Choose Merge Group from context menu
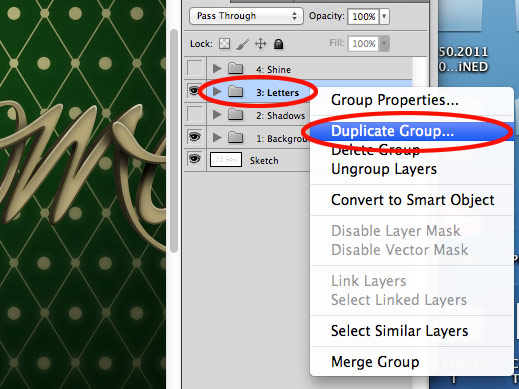 [x=411, y=362]
